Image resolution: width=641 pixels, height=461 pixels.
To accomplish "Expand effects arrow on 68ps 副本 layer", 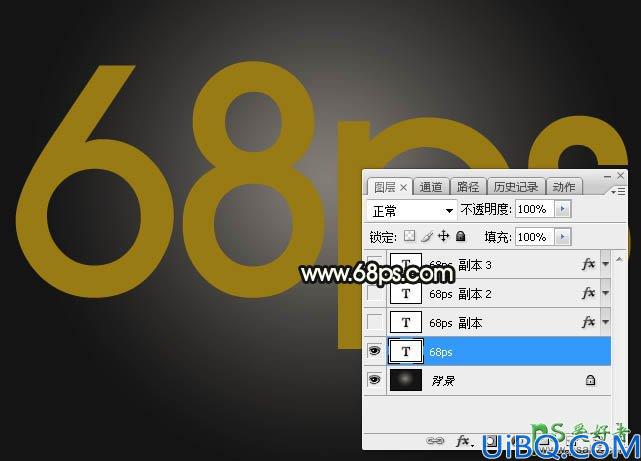I will [605, 322].
